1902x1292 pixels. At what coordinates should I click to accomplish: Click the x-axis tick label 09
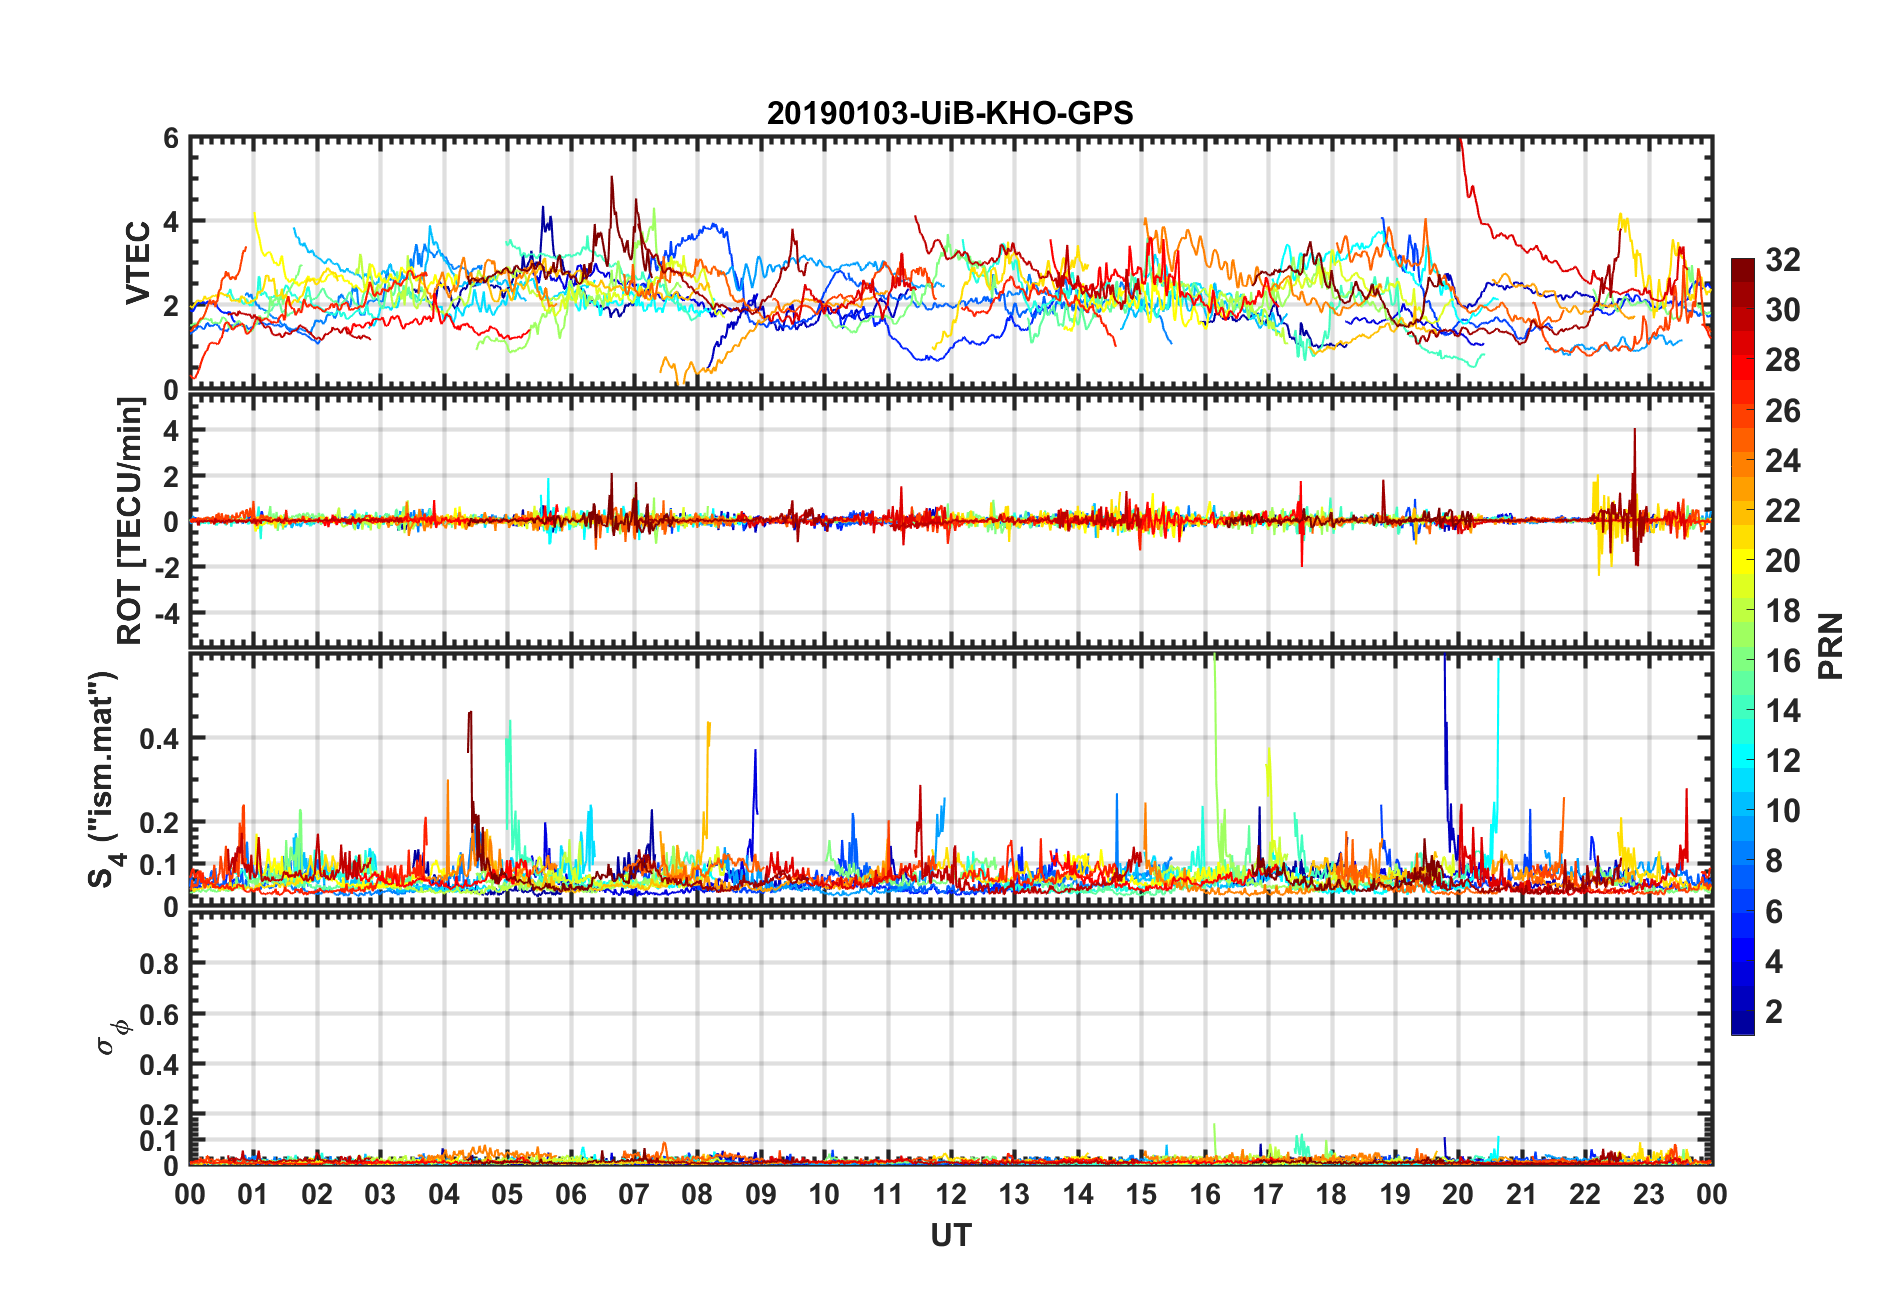[761, 1194]
